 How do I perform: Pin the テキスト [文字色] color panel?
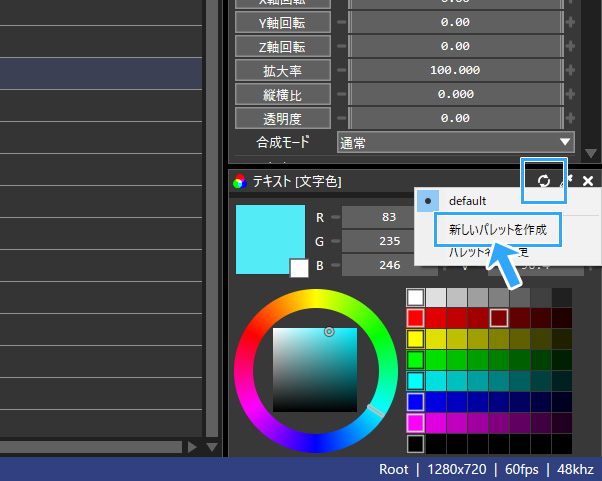pyautogui.click(x=566, y=181)
